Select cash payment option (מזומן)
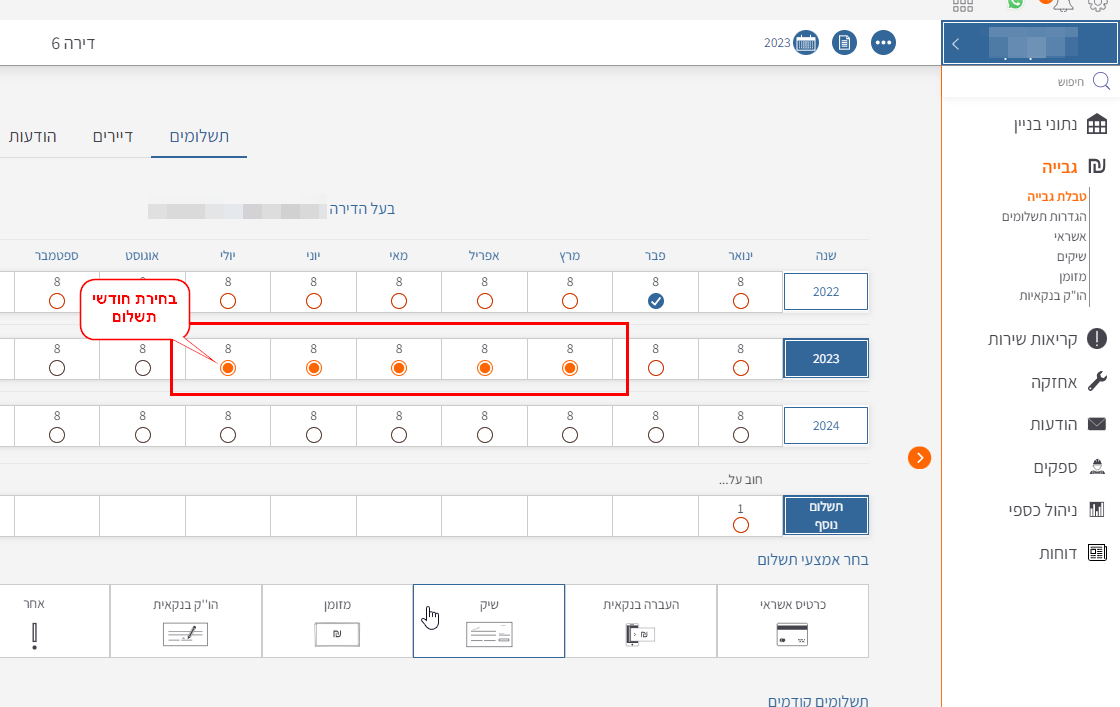The height and width of the screenshot is (707, 1120). click(x=337, y=621)
